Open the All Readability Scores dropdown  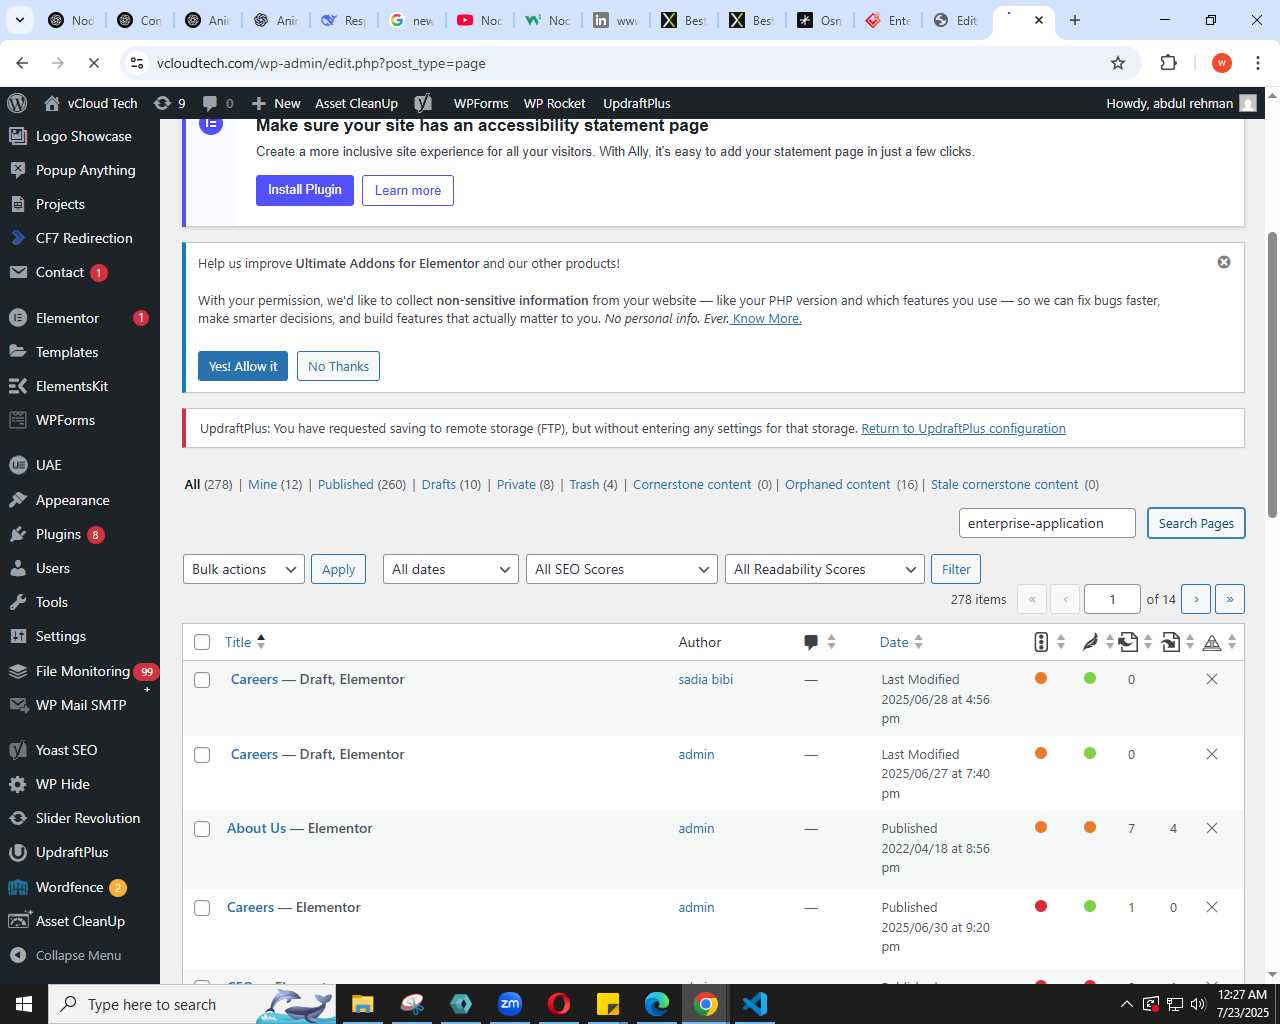coord(825,569)
